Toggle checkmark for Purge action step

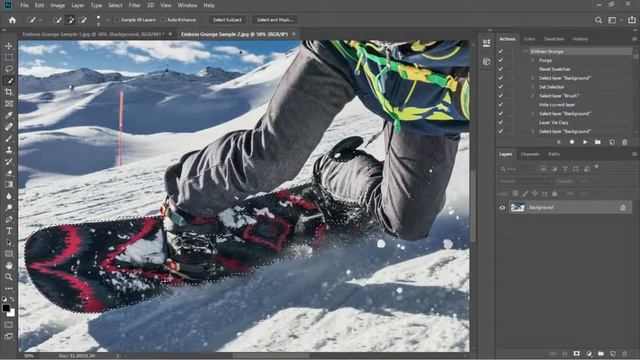pyautogui.click(x=500, y=60)
